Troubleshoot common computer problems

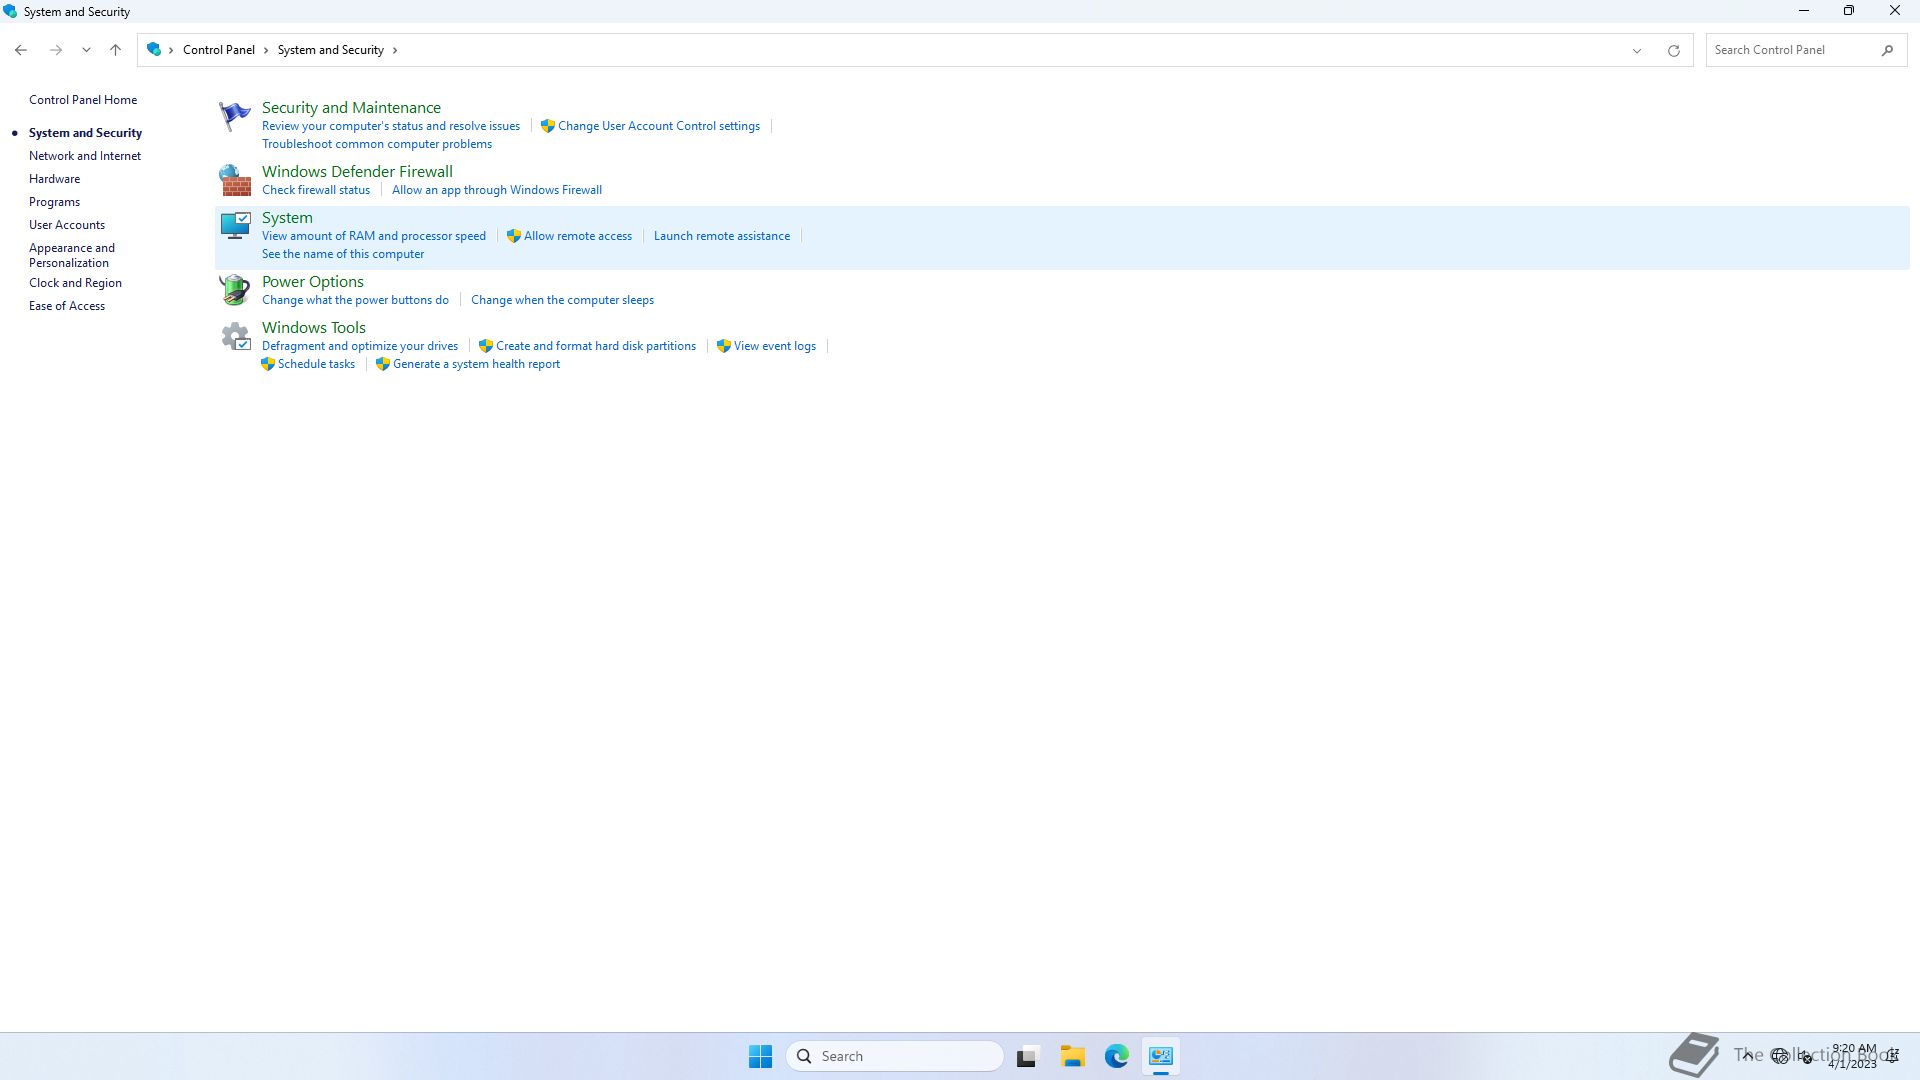(x=377, y=144)
